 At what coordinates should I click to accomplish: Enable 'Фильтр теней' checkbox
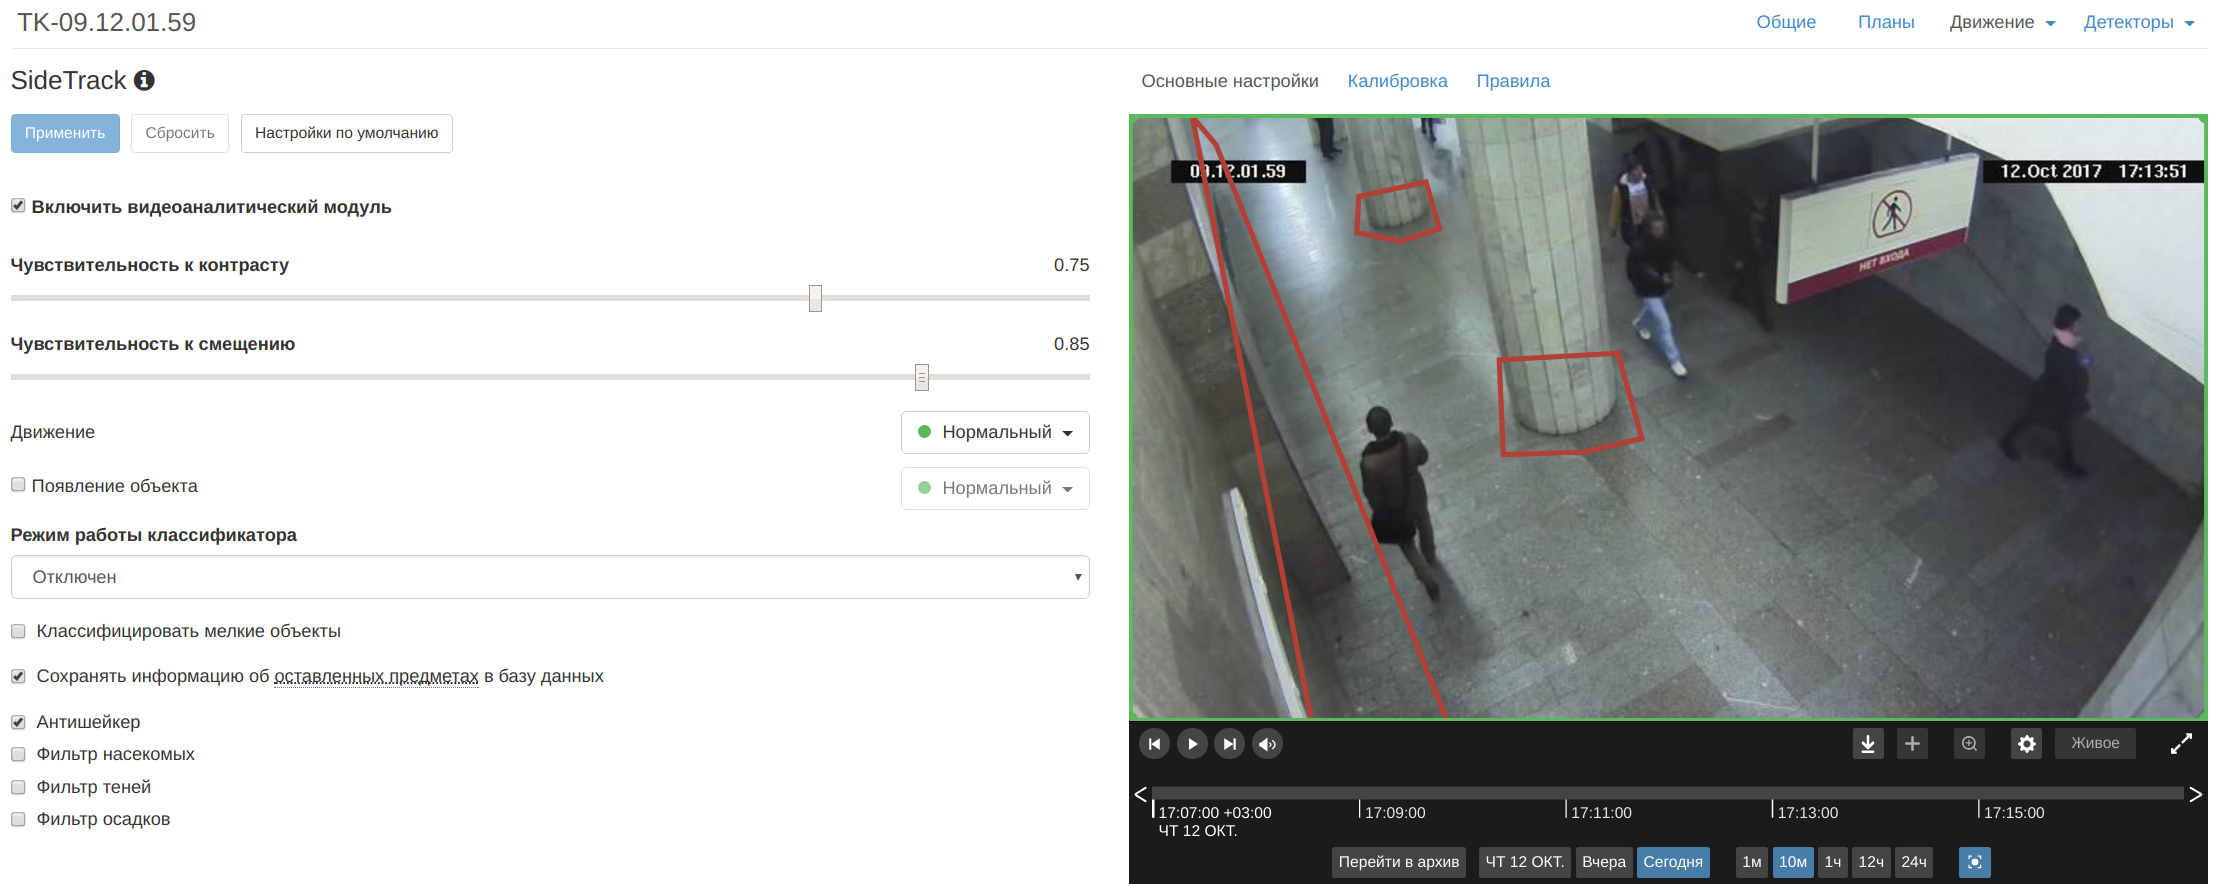pyautogui.click(x=18, y=787)
